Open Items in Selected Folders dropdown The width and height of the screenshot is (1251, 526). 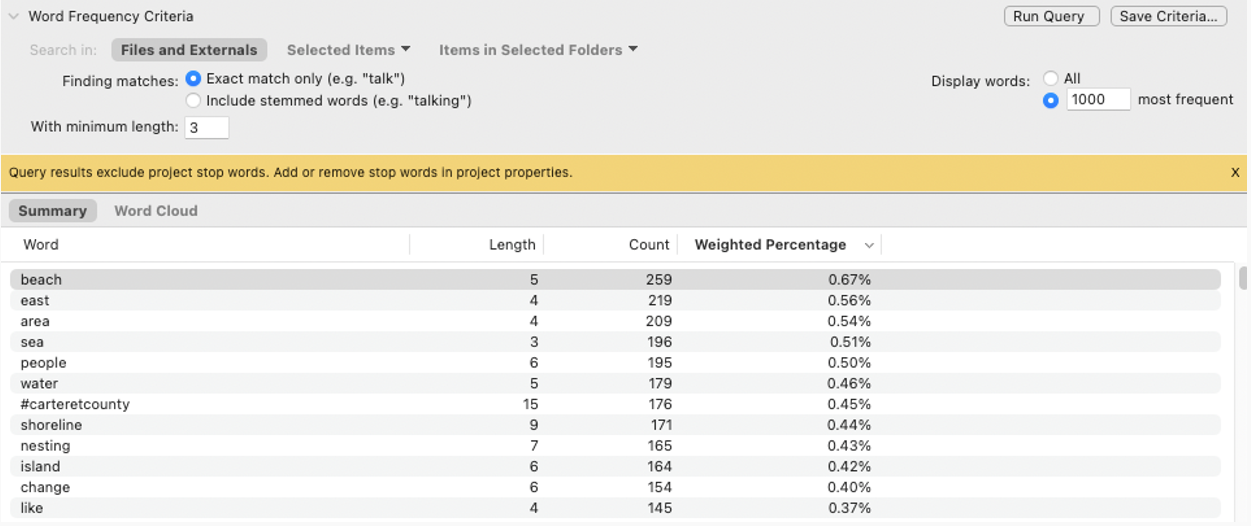point(538,50)
